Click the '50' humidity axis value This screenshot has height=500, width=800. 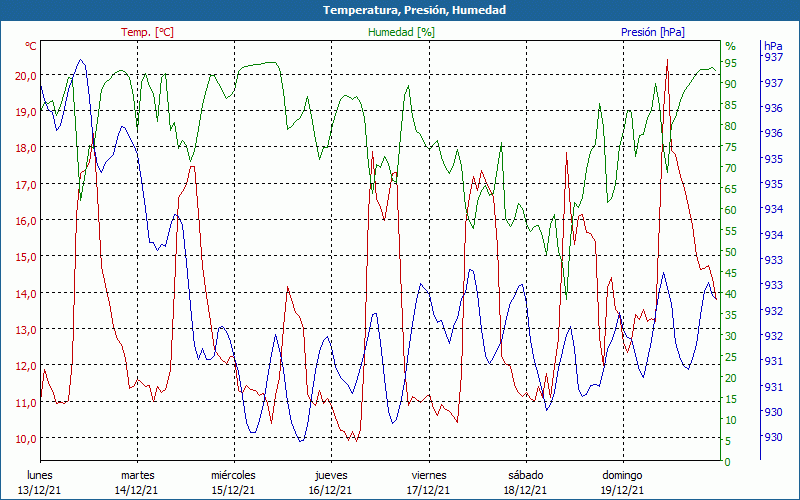point(731,252)
